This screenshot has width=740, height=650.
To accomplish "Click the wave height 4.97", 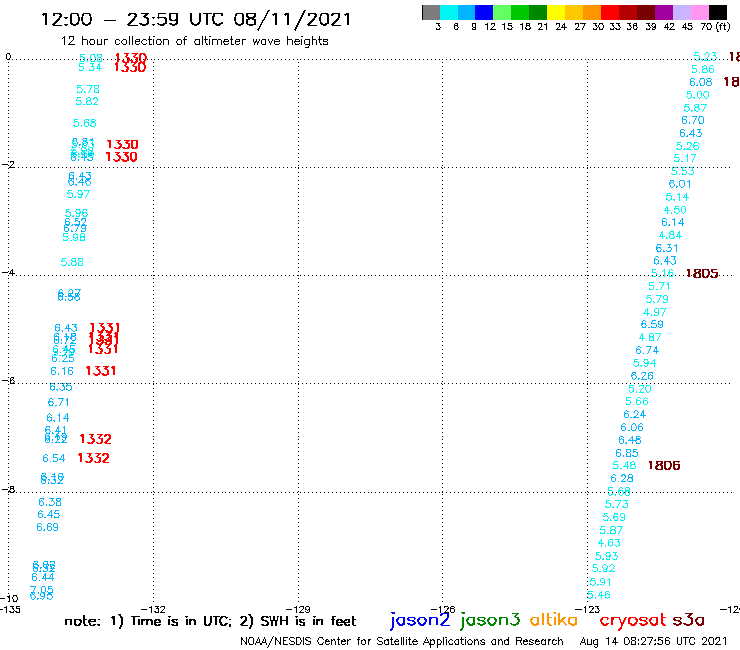I will 655,312.
